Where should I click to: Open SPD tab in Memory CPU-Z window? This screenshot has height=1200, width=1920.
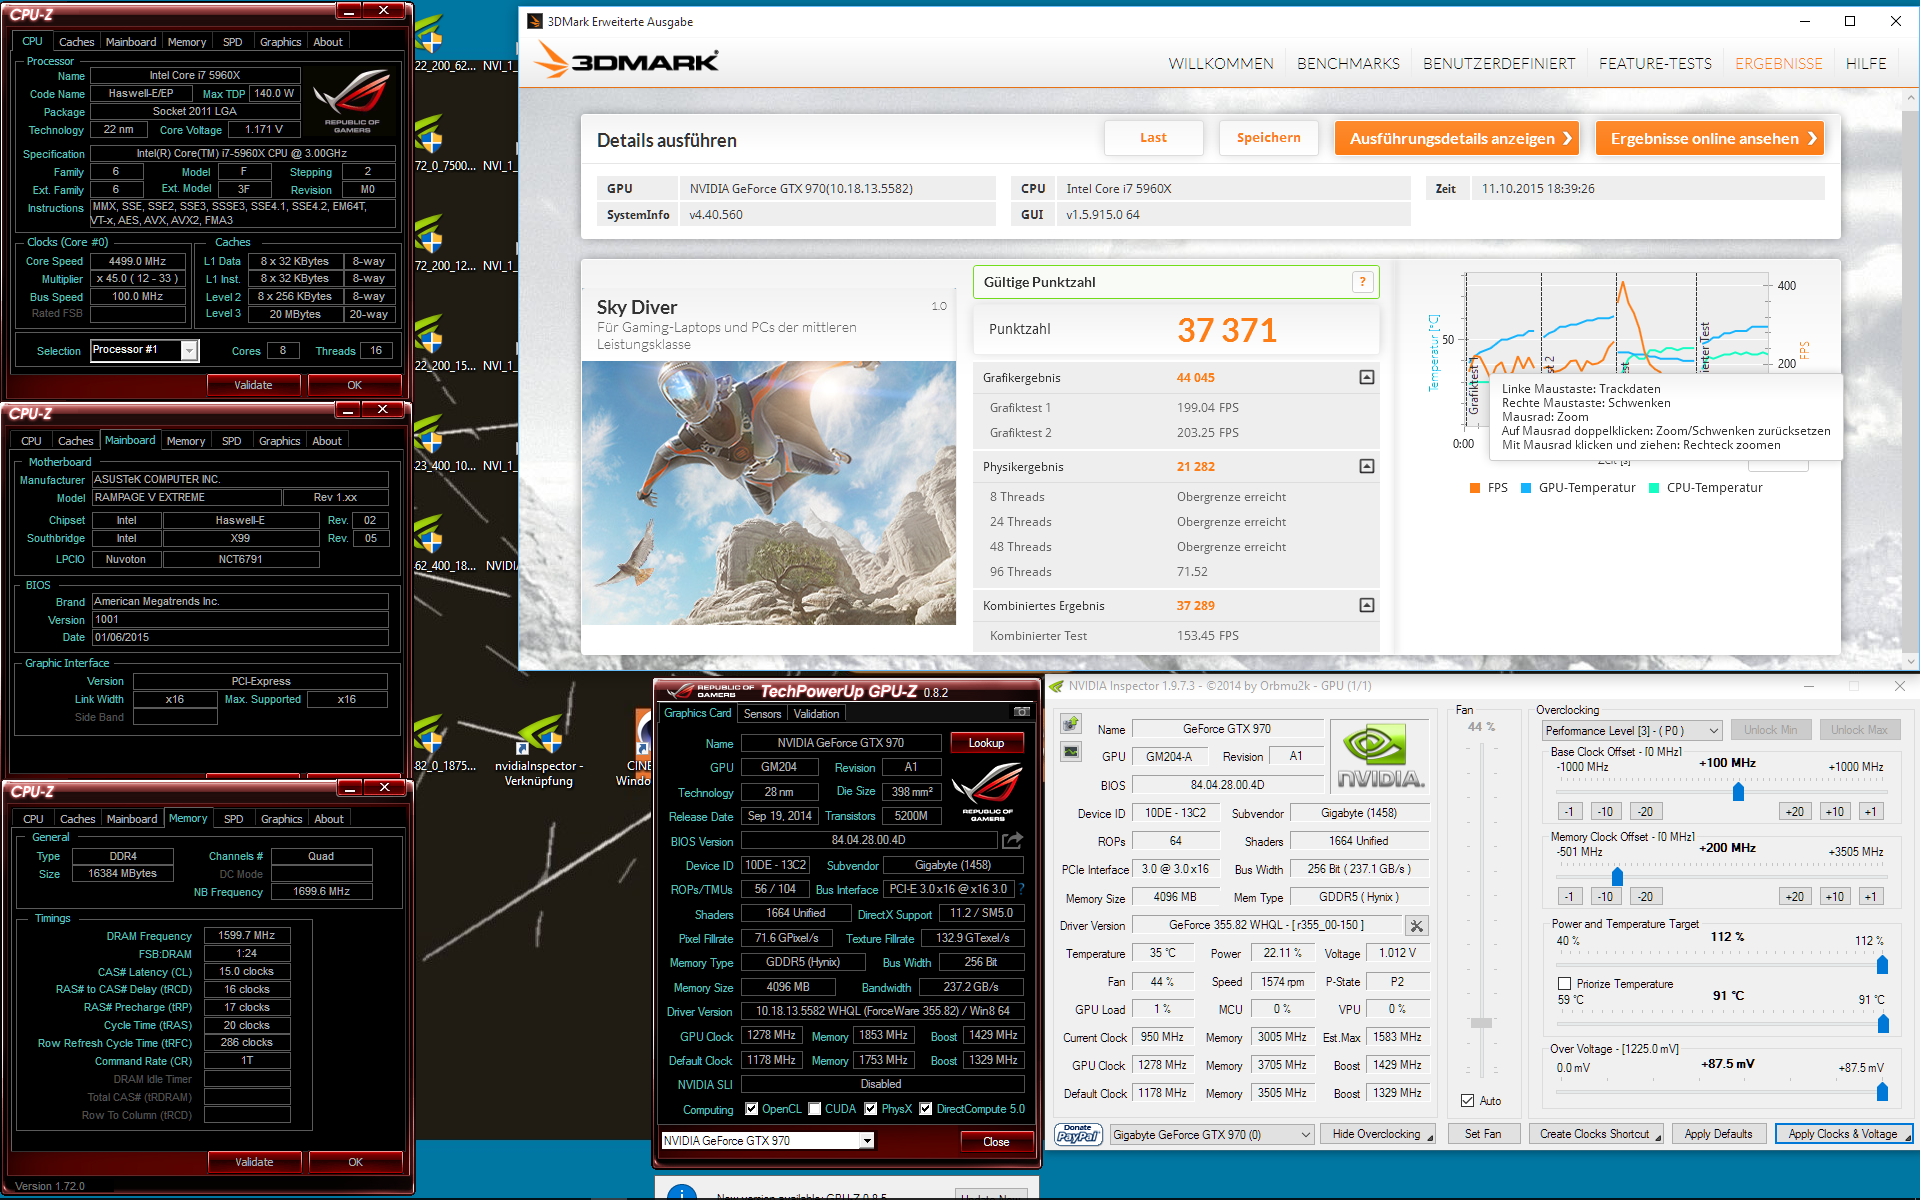pyautogui.click(x=233, y=819)
